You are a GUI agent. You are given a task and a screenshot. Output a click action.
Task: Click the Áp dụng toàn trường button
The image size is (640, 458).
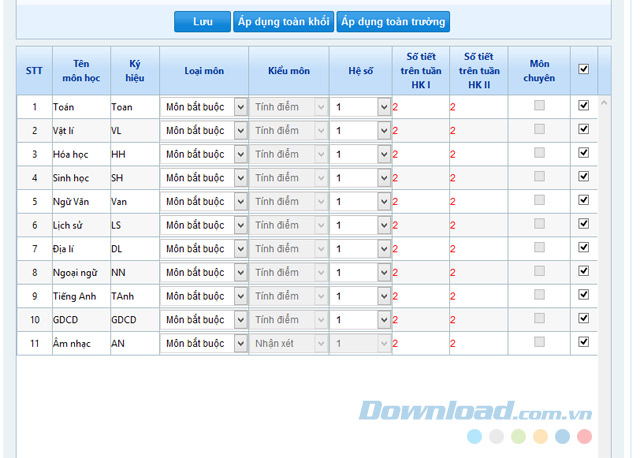tap(393, 21)
